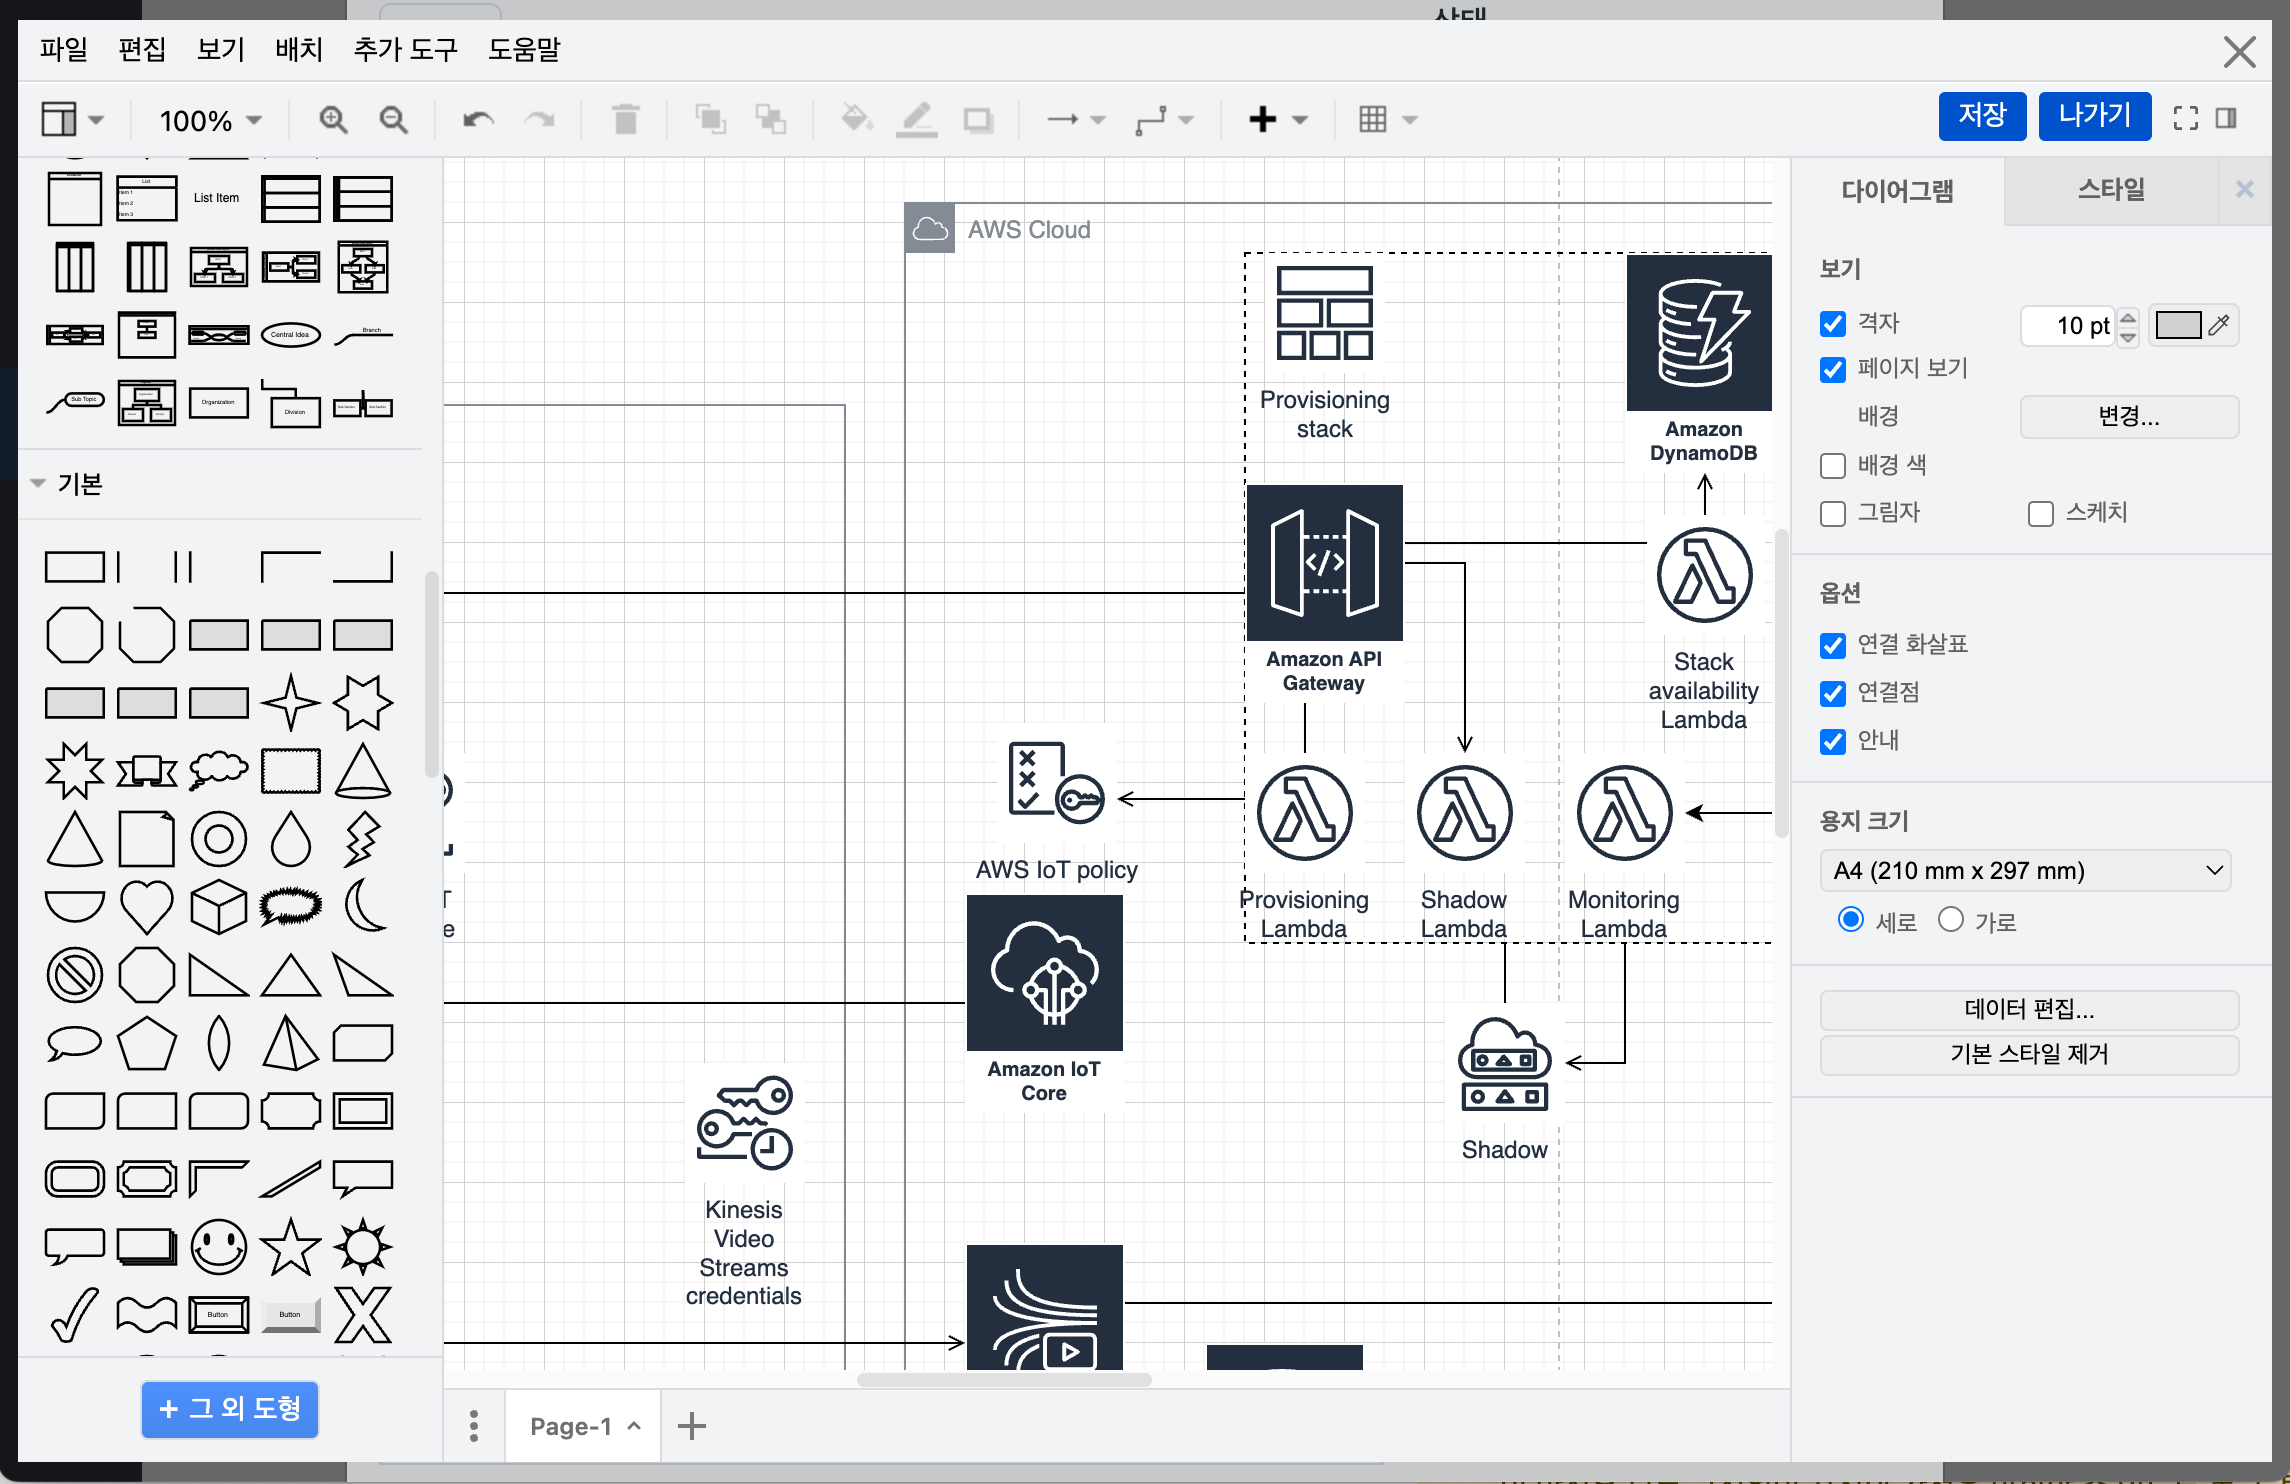Toggle the shadow toolbar icon
Image resolution: width=2290 pixels, height=1484 pixels.
[978, 120]
